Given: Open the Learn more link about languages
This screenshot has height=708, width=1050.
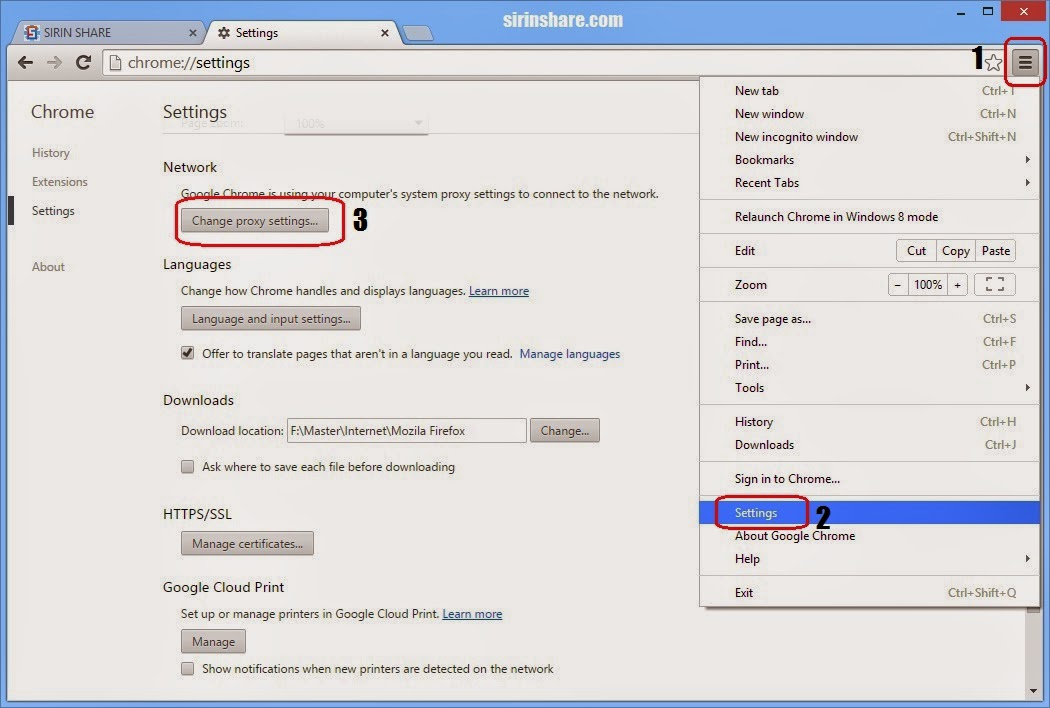Looking at the screenshot, I should [x=499, y=291].
